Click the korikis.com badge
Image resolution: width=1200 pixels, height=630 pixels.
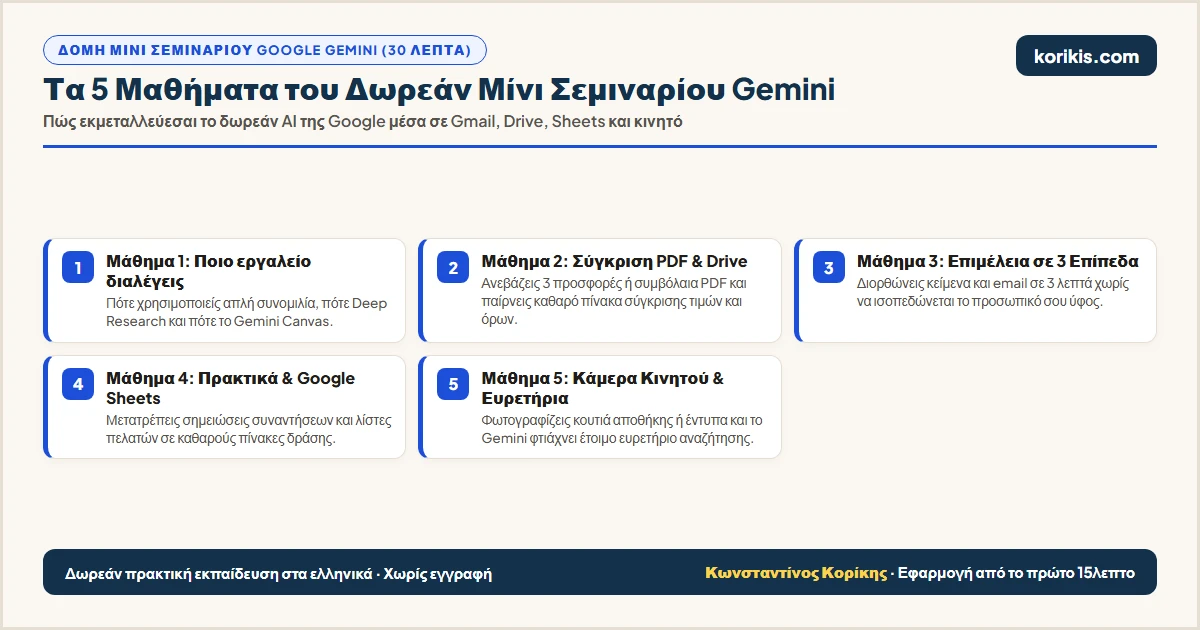click(x=1086, y=56)
